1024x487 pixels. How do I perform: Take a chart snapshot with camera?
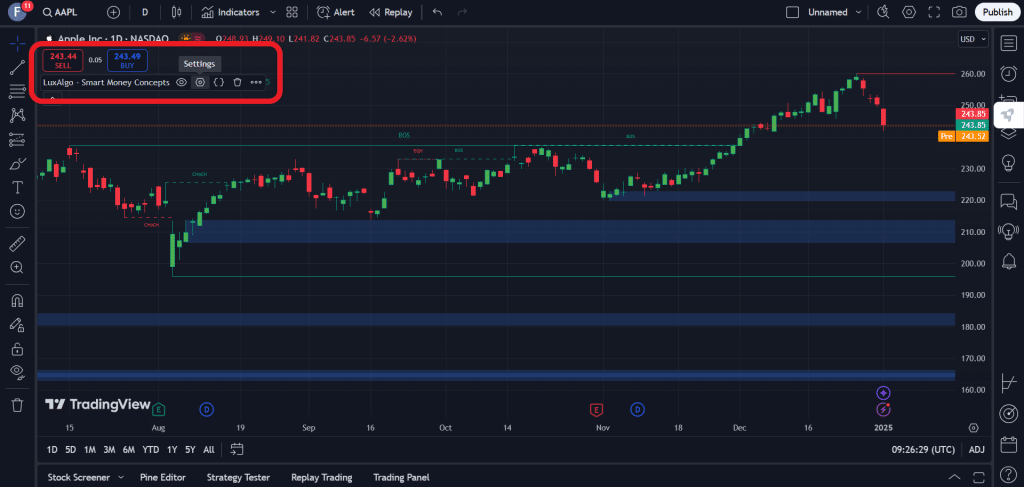coord(959,12)
